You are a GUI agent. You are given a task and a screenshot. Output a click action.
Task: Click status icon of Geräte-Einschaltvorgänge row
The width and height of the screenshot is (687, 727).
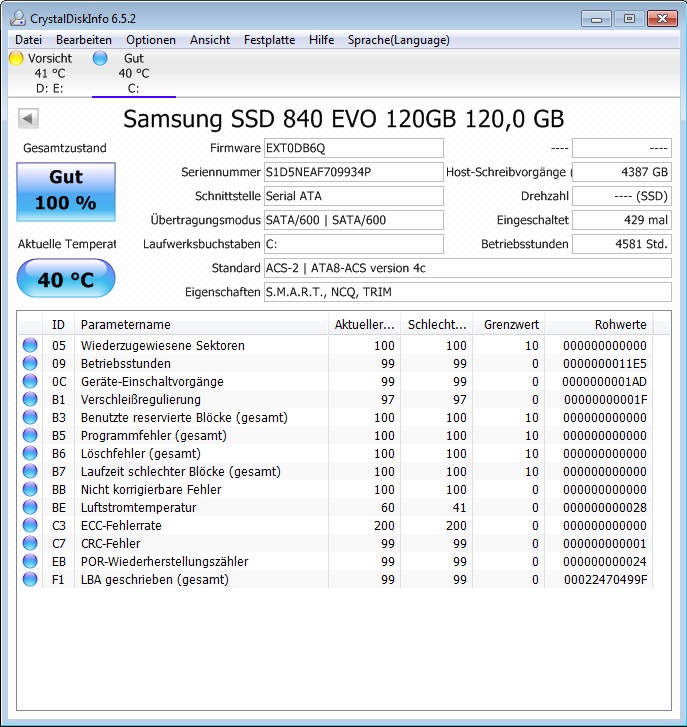(x=30, y=382)
